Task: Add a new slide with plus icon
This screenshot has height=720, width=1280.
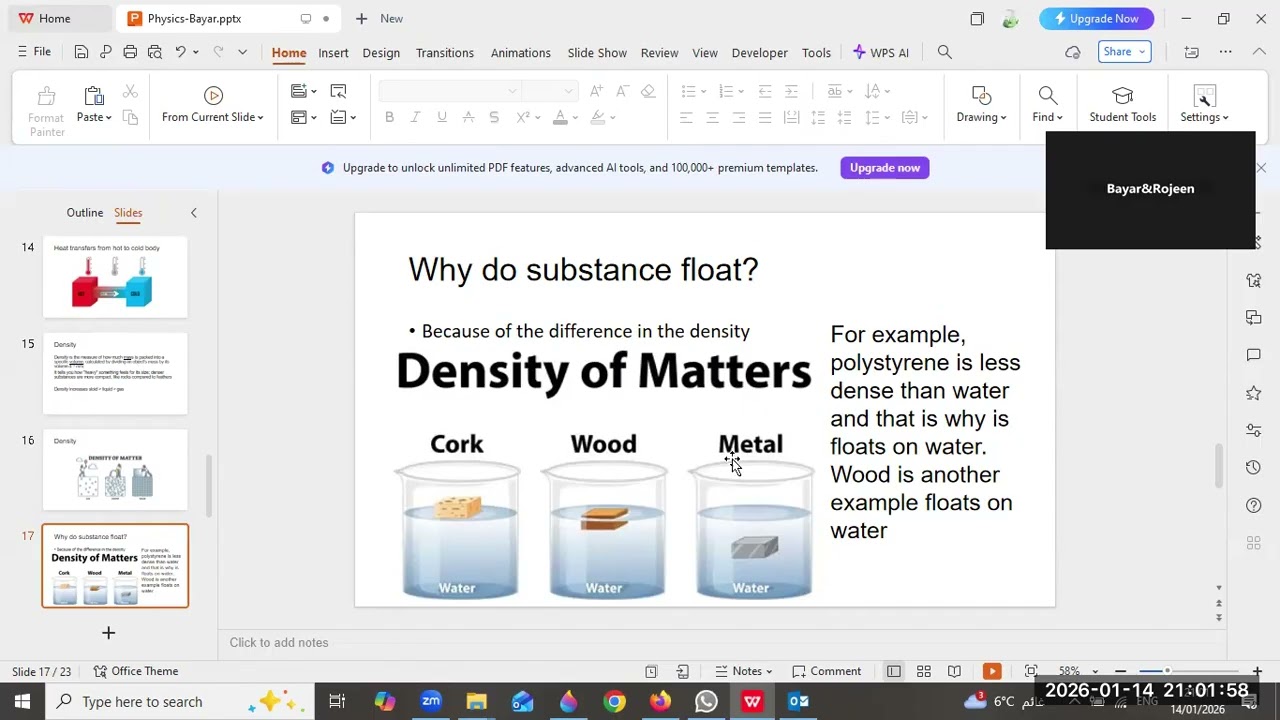Action: click(x=109, y=632)
